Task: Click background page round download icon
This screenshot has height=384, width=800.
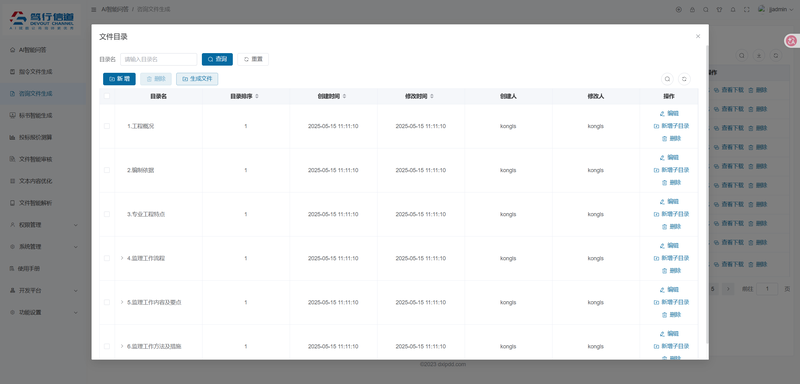Action: point(759,56)
